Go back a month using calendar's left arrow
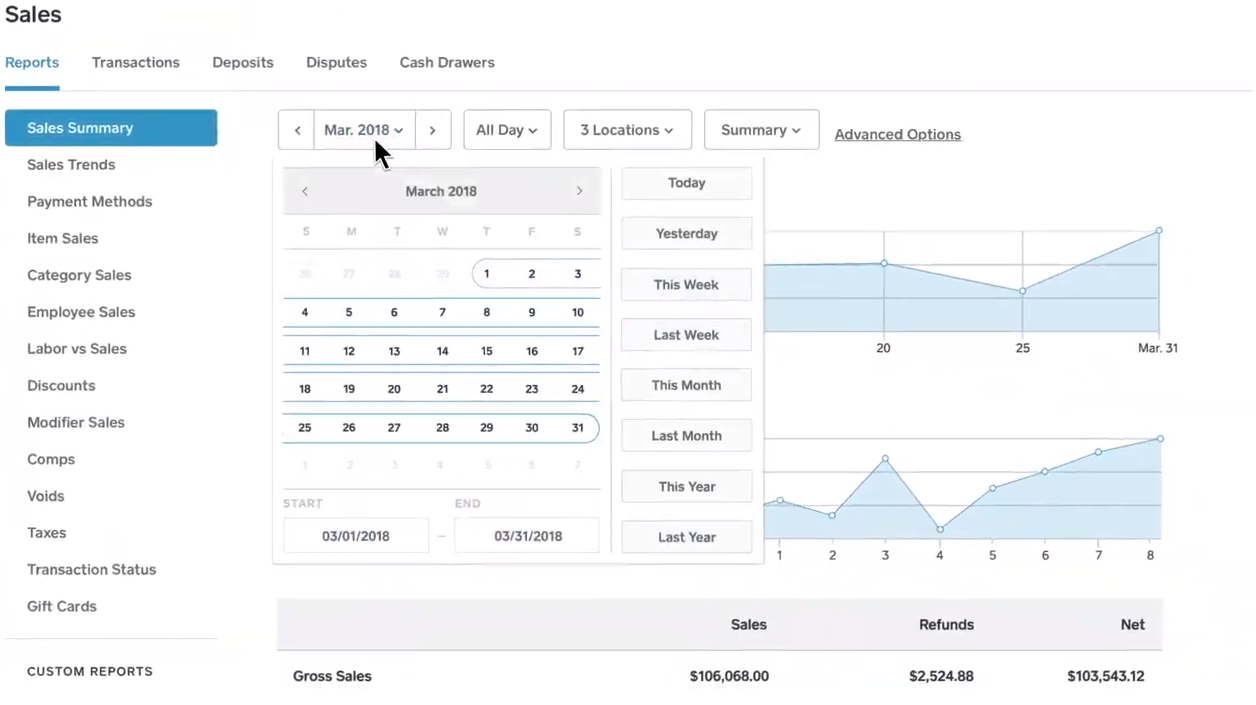1256x705 pixels. pyautogui.click(x=305, y=191)
